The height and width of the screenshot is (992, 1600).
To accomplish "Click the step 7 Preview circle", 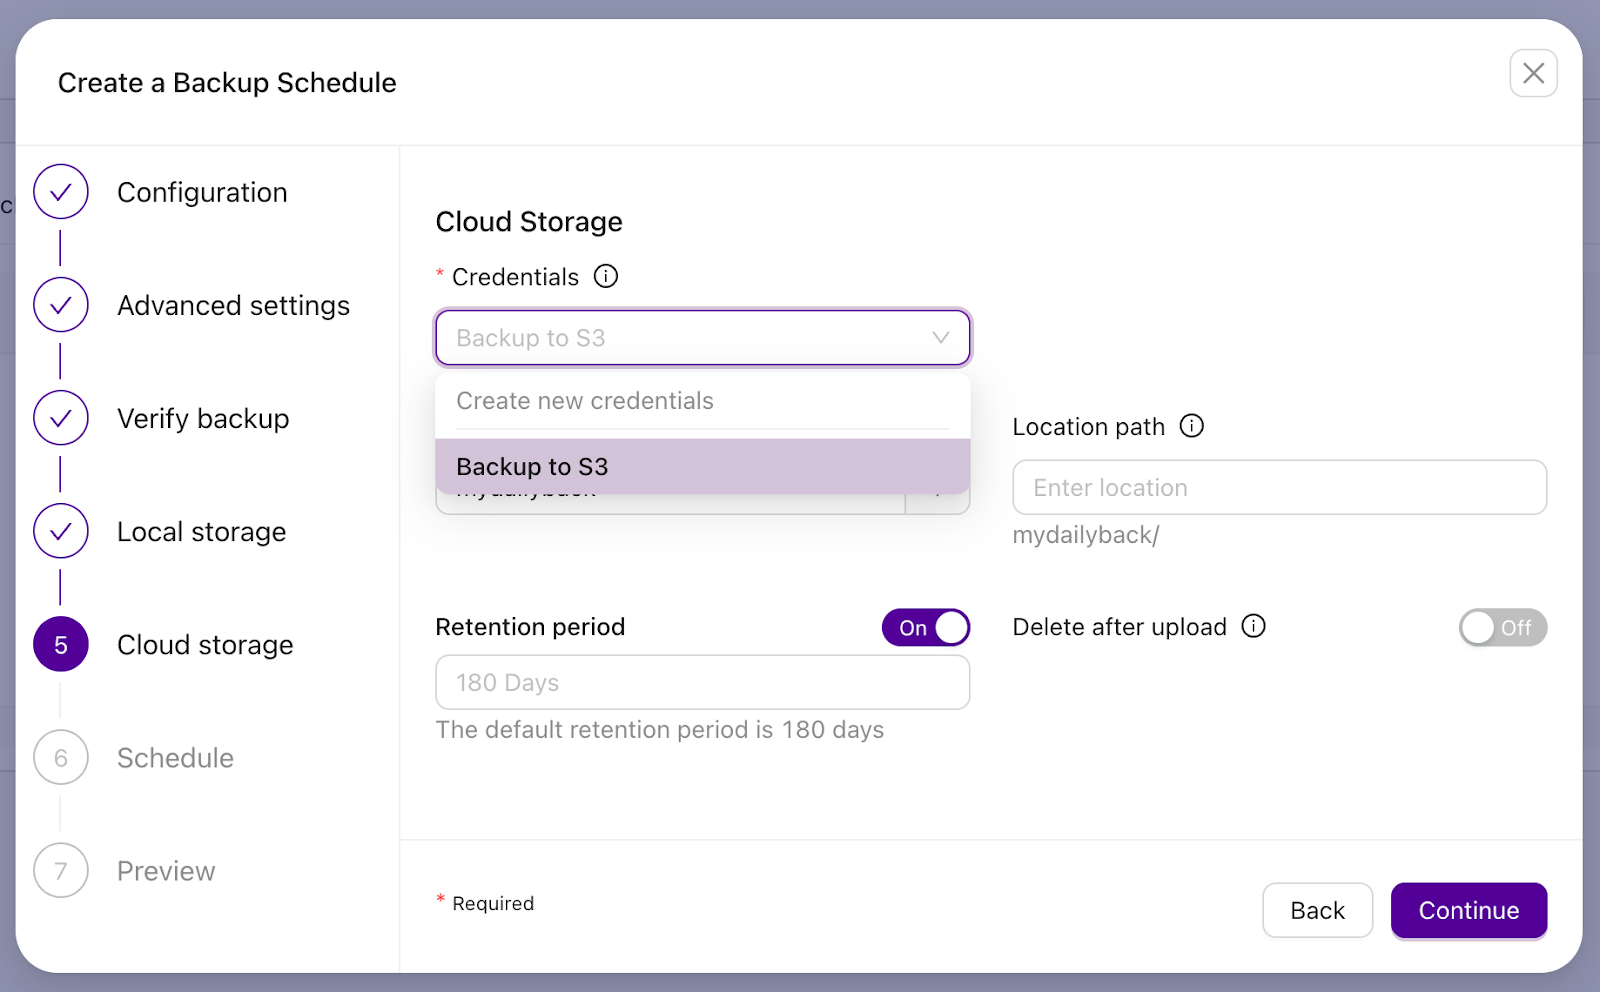I will [61, 871].
